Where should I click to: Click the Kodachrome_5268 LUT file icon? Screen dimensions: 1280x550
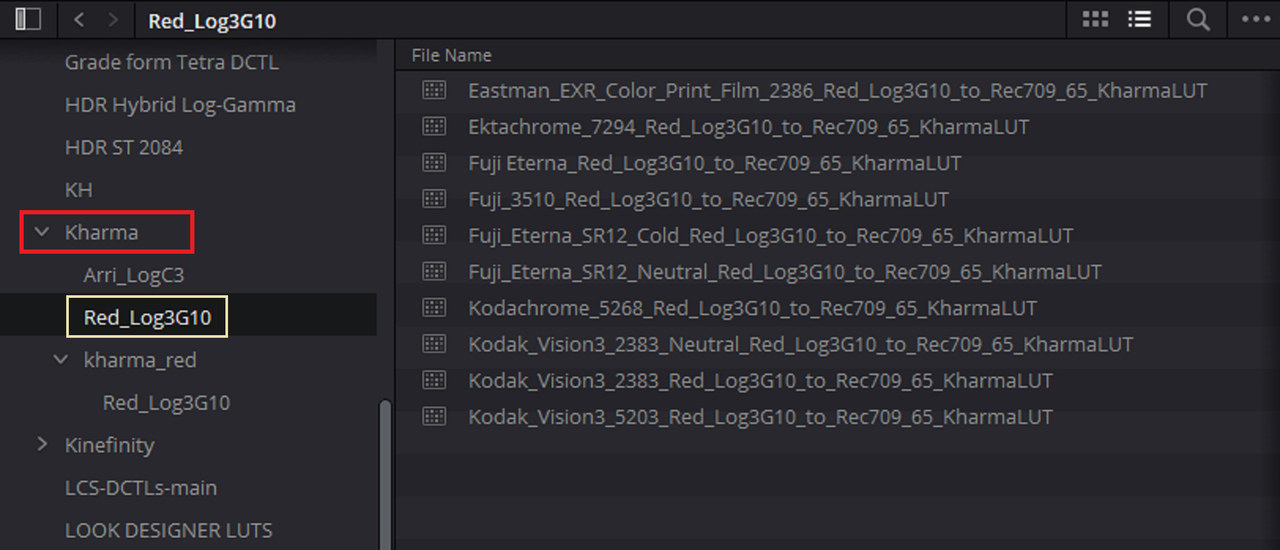(433, 307)
